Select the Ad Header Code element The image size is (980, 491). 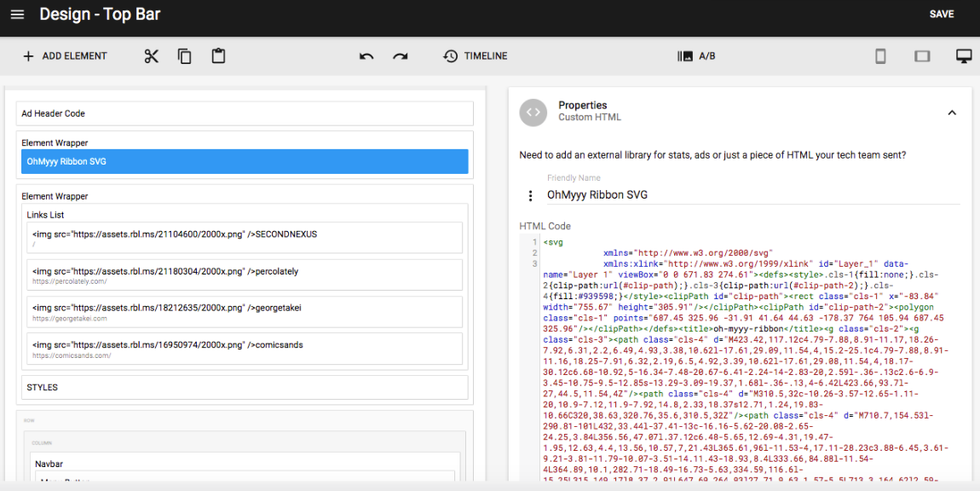(244, 113)
